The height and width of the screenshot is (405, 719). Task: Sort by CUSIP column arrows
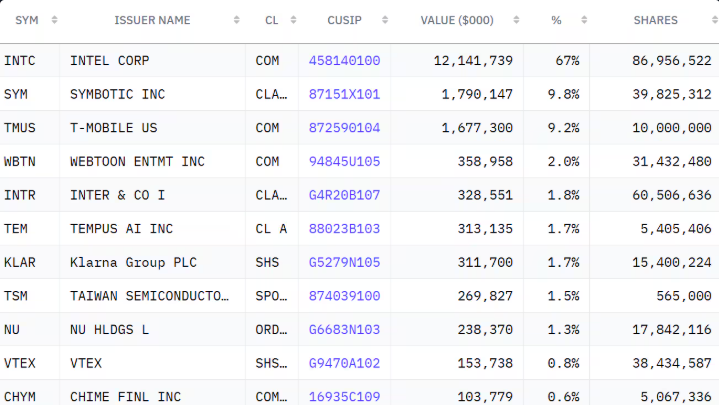click(385, 20)
